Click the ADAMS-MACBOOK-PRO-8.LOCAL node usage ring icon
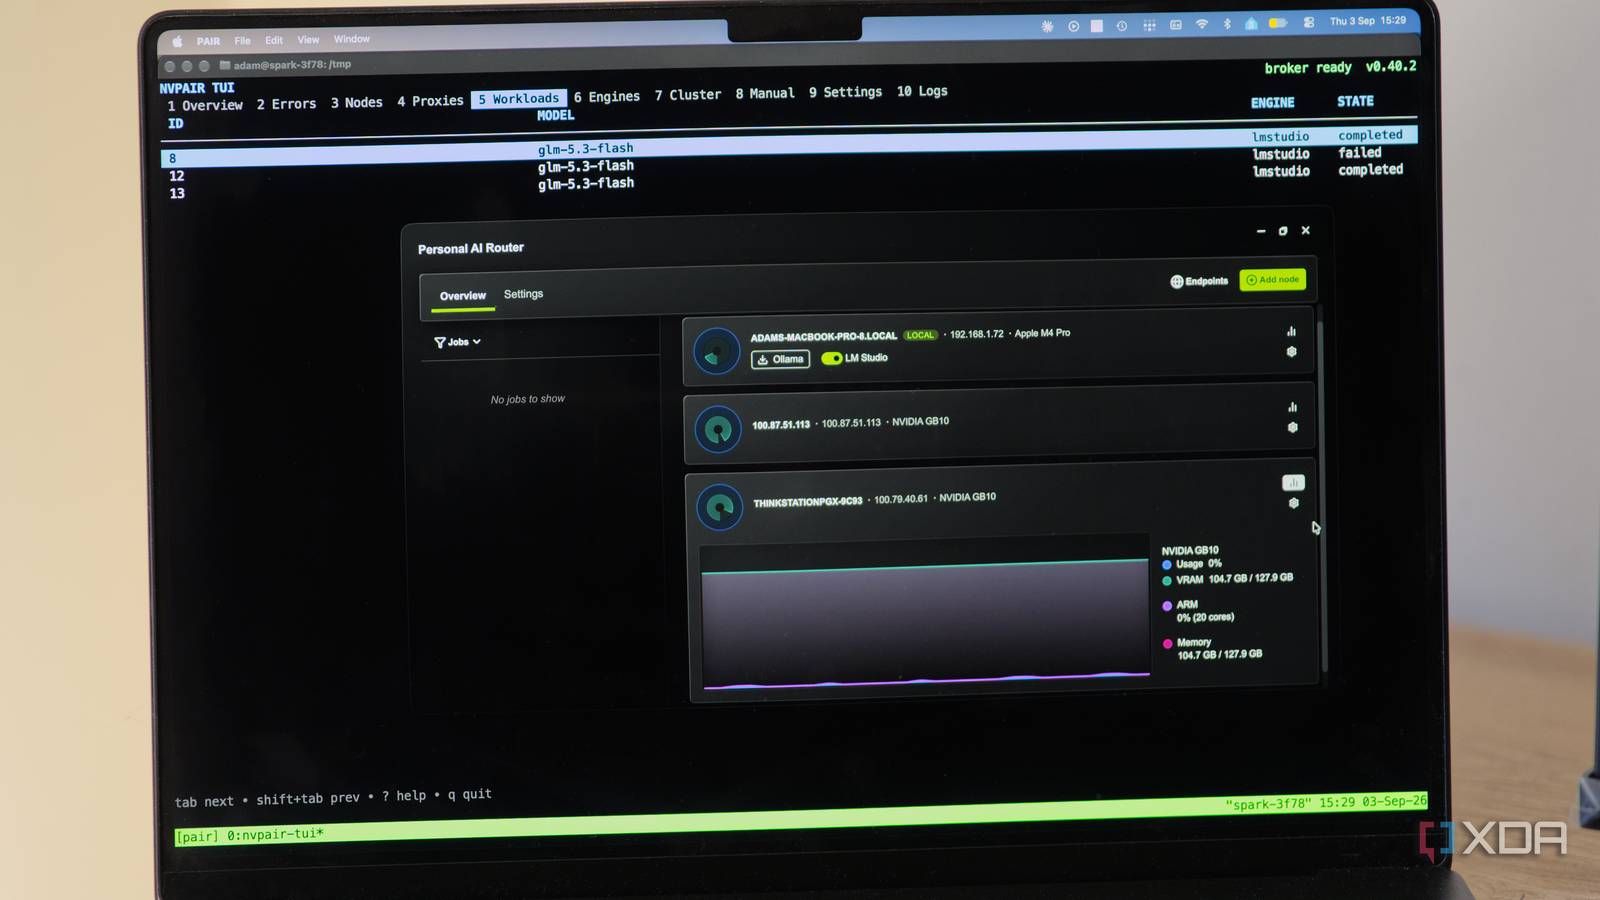This screenshot has height=900, width=1600. coord(716,352)
